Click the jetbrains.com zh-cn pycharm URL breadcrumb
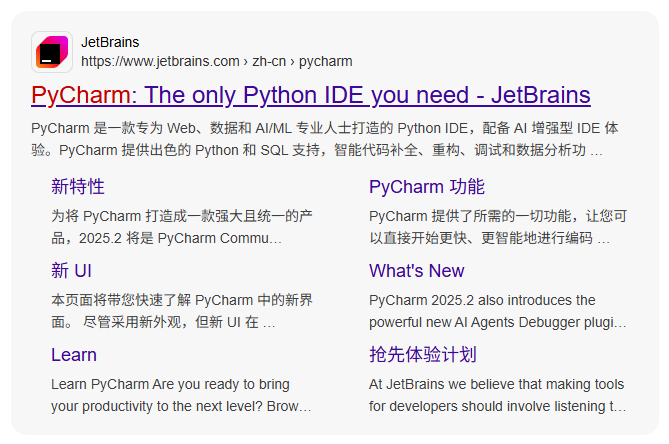669x444 pixels. [x=217, y=61]
